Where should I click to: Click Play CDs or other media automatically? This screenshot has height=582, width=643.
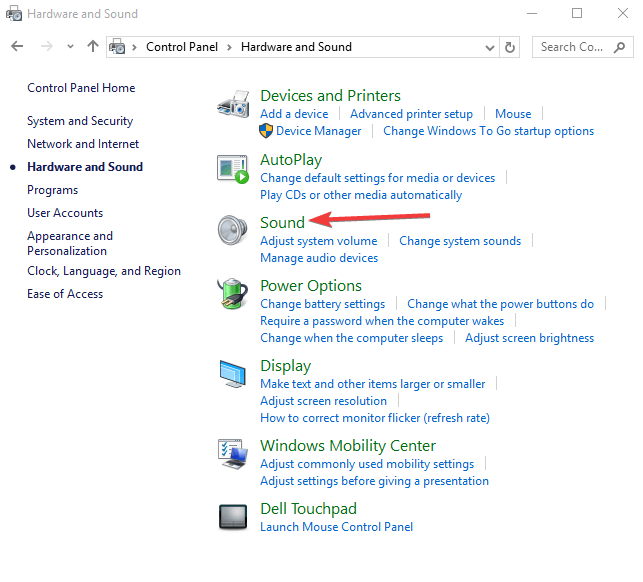[x=361, y=195]
